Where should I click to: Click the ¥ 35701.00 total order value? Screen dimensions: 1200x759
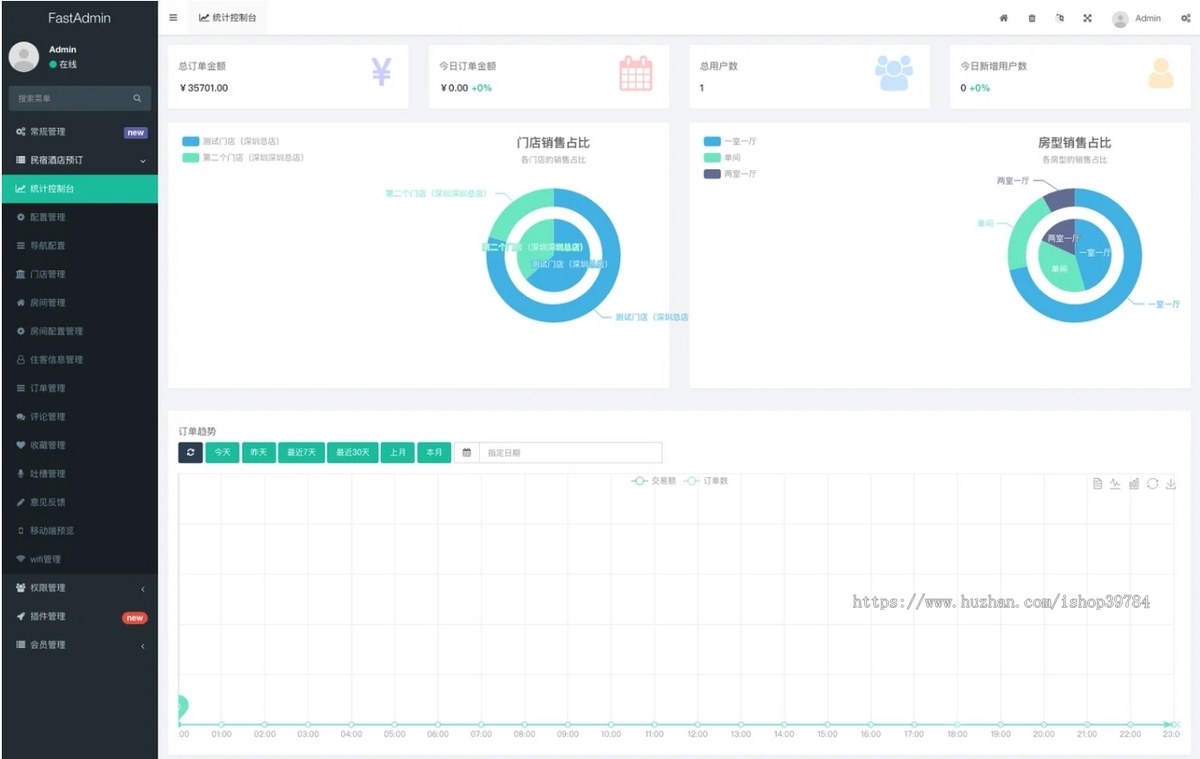tap(204, 88)
